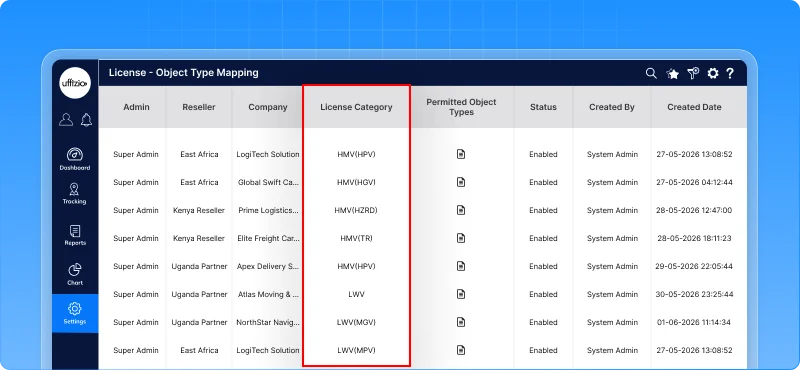Sort by the Reseller column header
The height and width of the screenshot is (370, 800).
pyautogui.click(x=199, y=107)
